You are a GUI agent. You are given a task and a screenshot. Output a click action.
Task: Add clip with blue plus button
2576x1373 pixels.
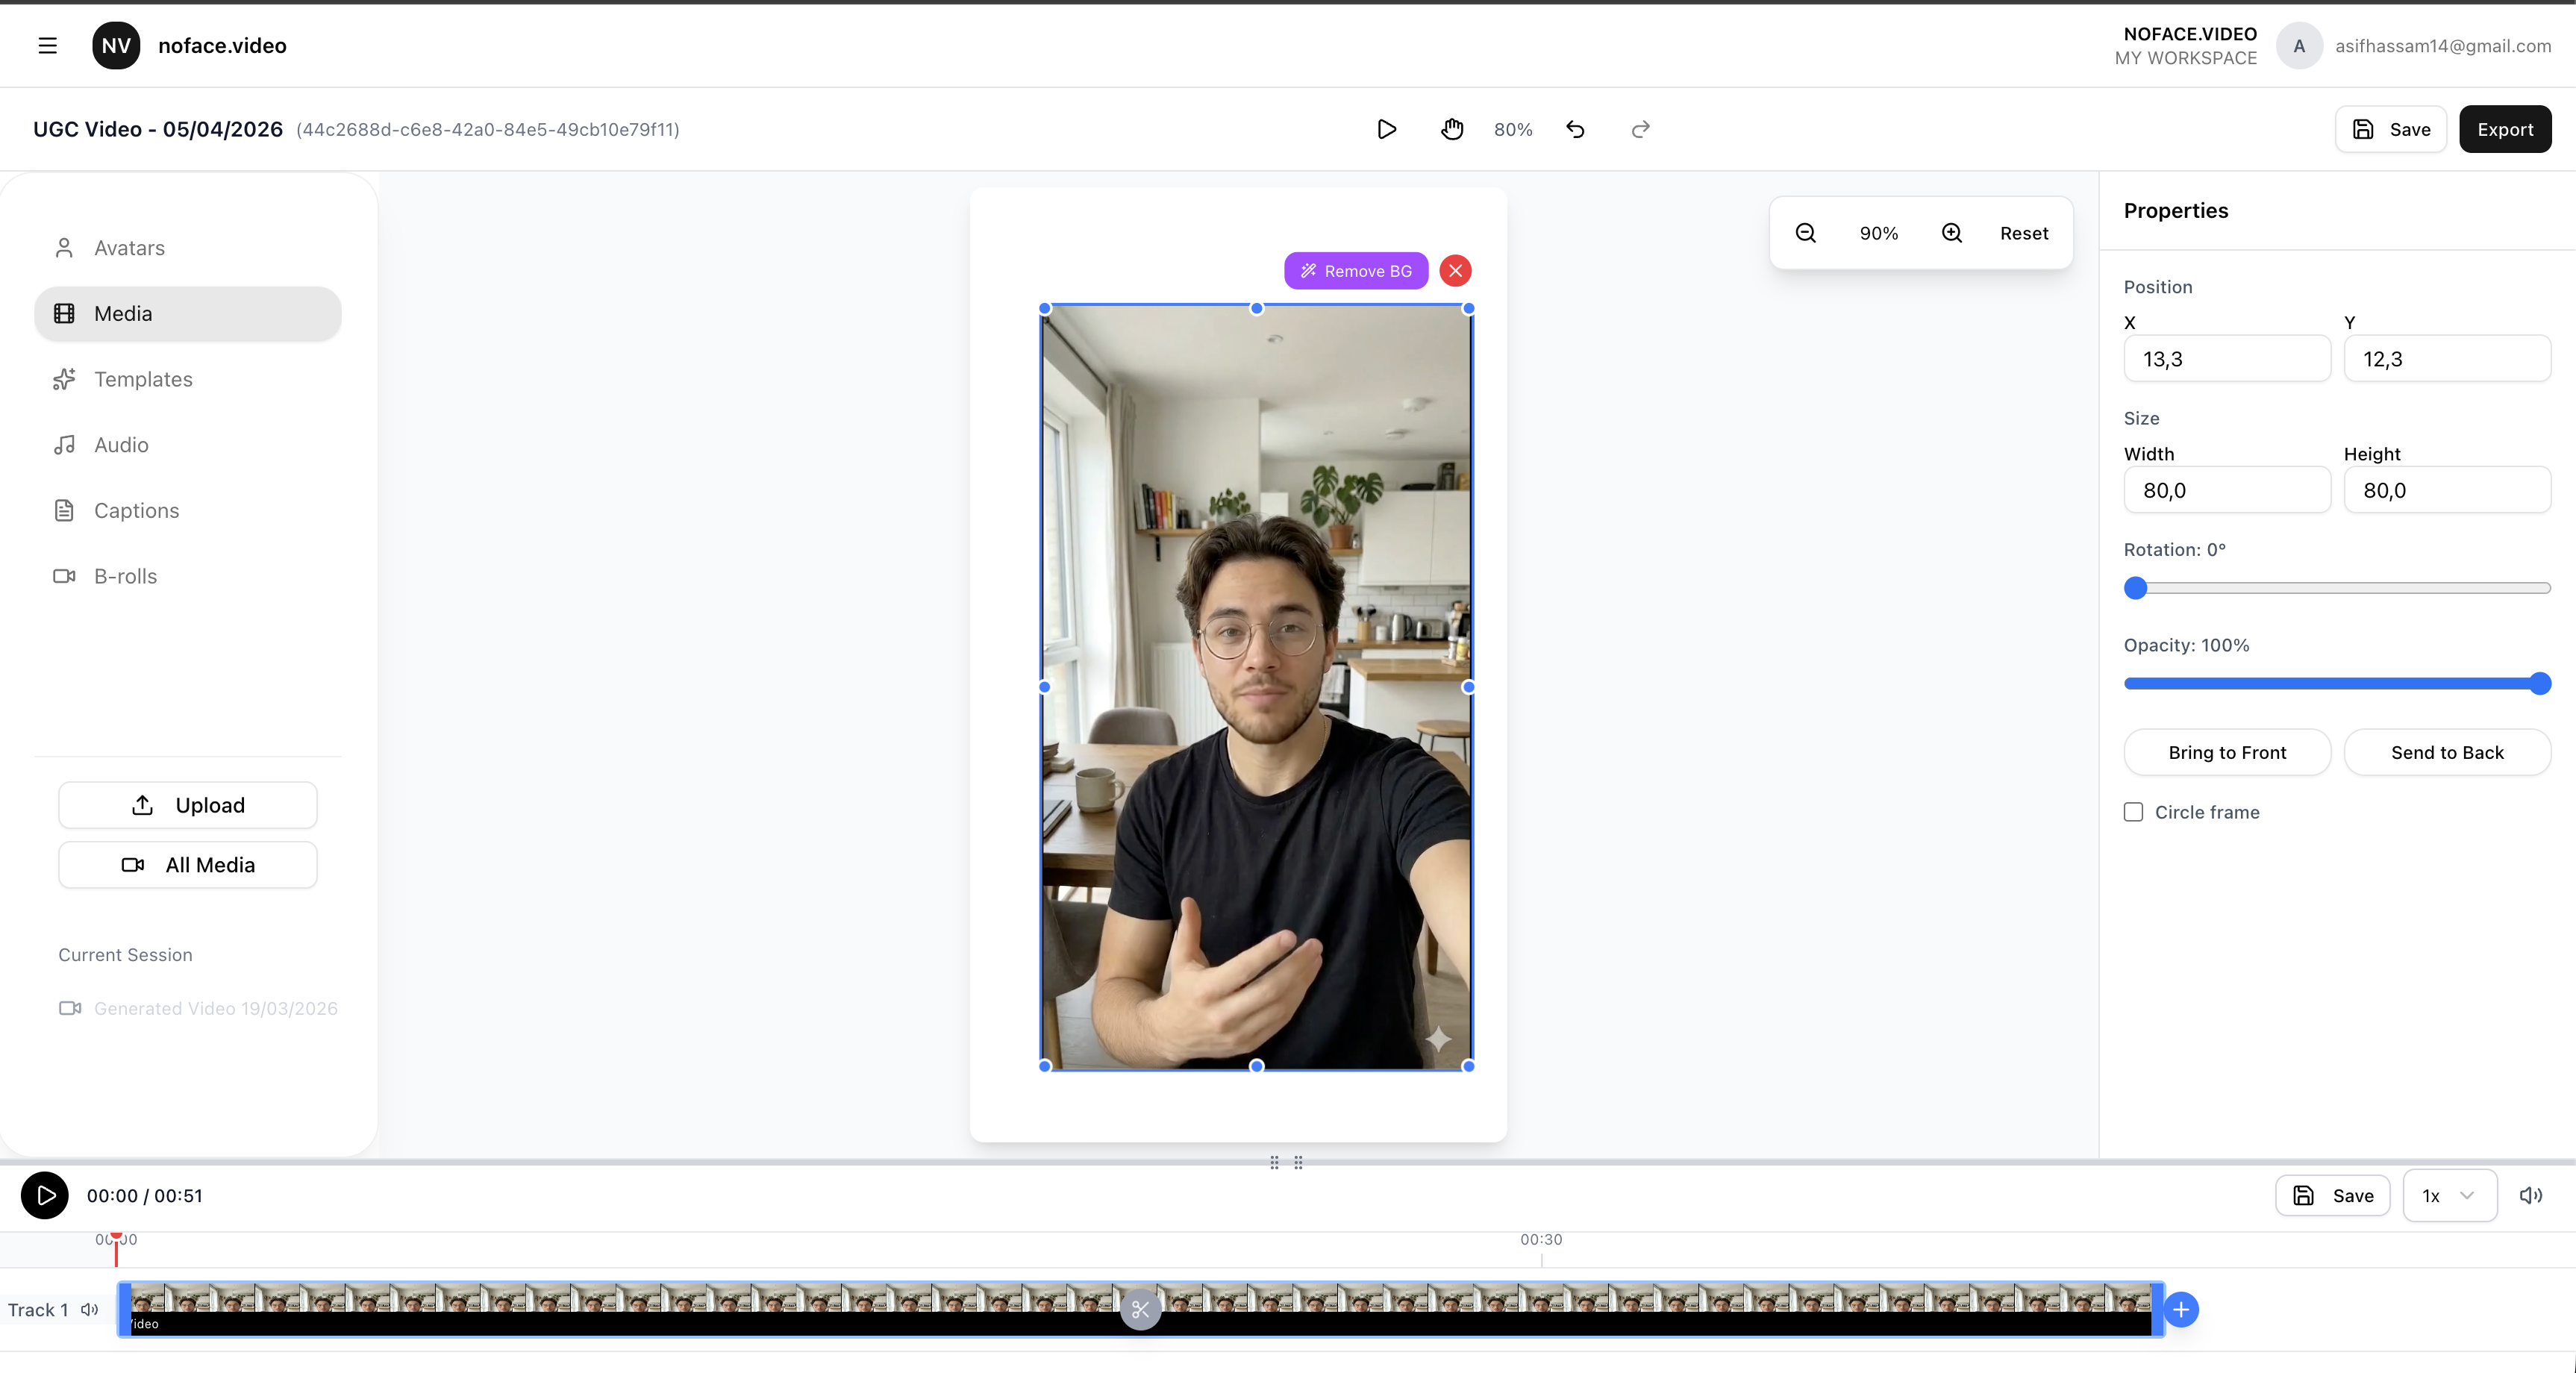pyautogui.click(x=2181, y=1309)
